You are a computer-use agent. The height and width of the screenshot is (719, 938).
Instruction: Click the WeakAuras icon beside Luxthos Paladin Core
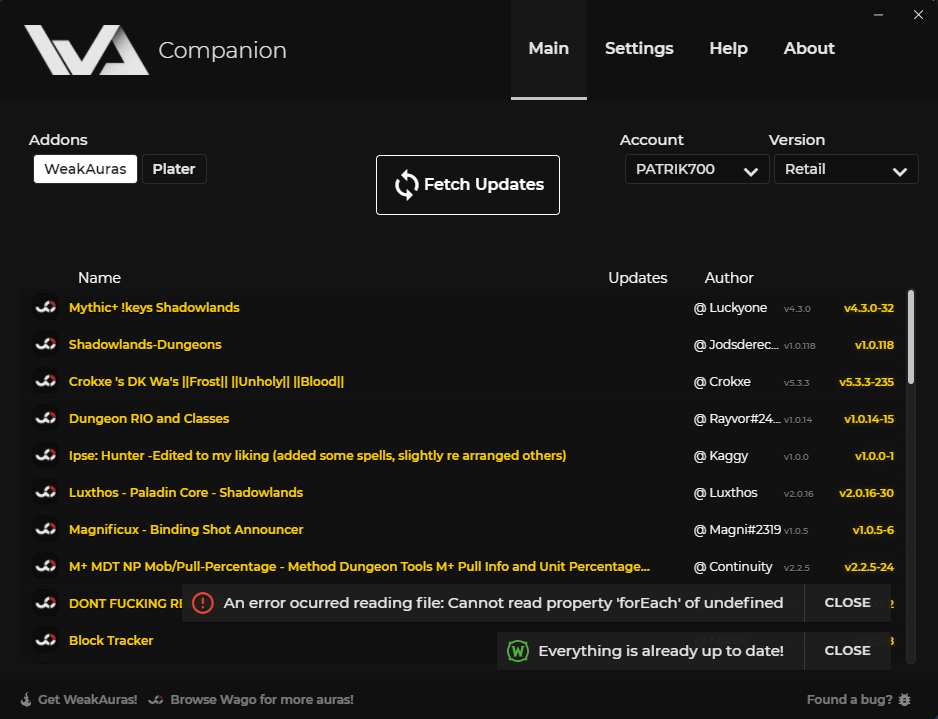[45, 492]
